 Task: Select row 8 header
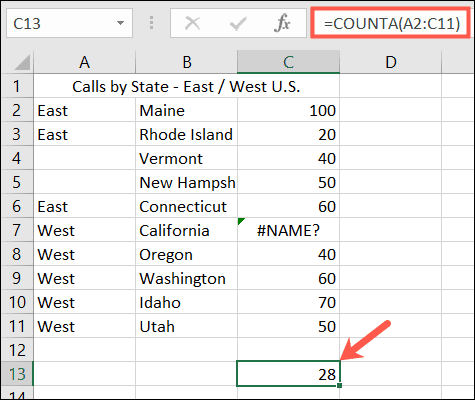click(x=17, y=254)
